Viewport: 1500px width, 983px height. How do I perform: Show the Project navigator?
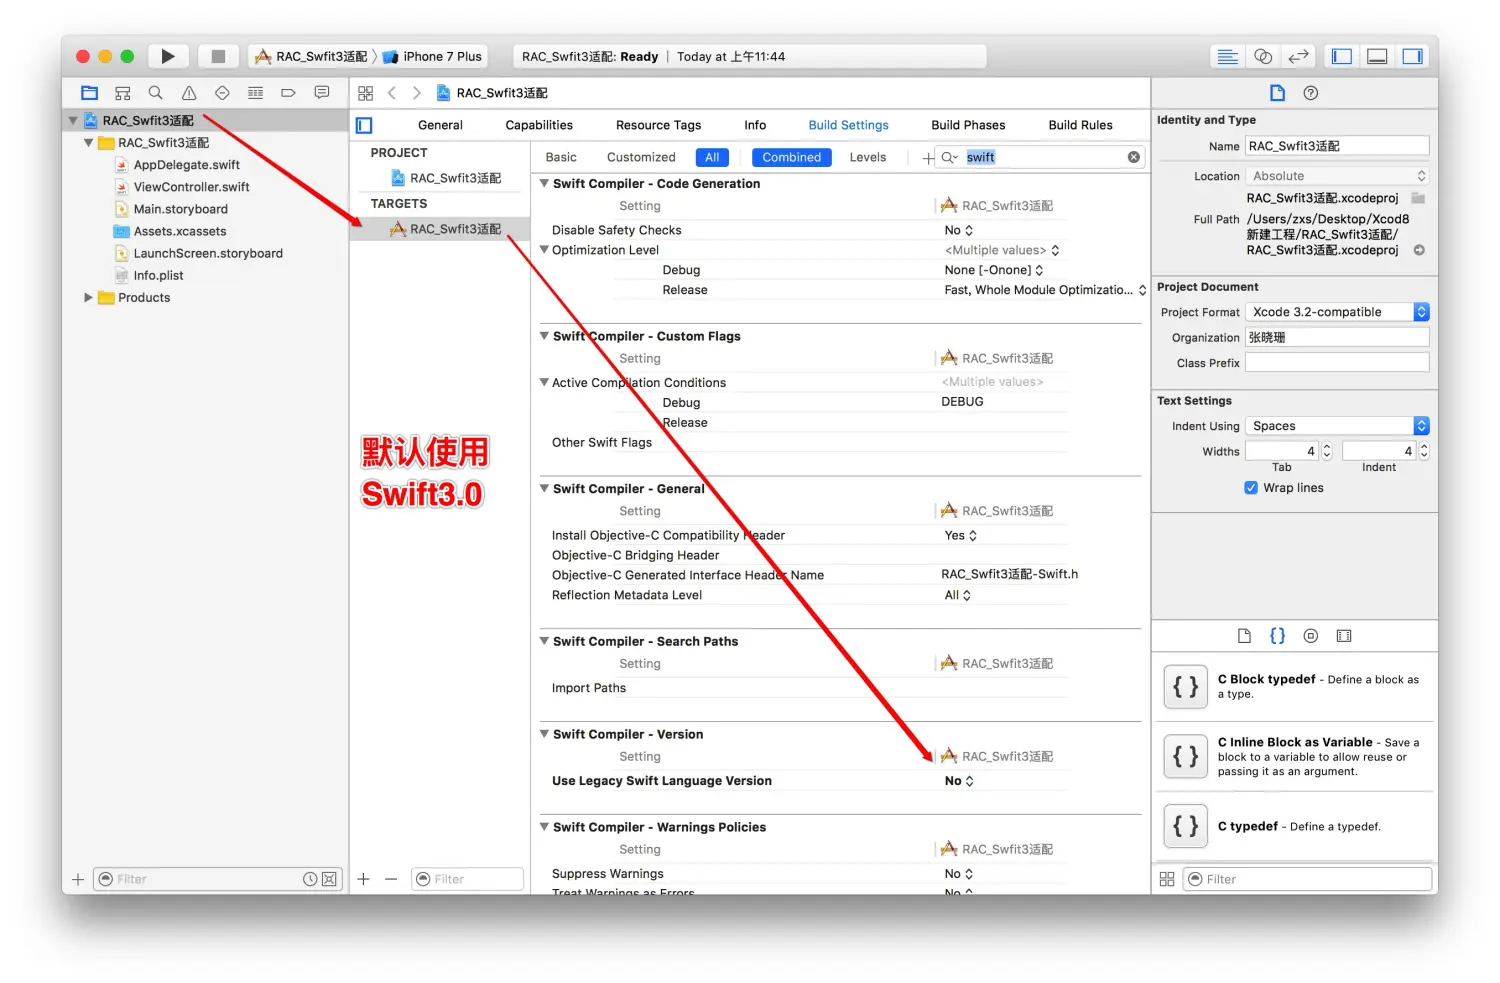tap(90, 93)
